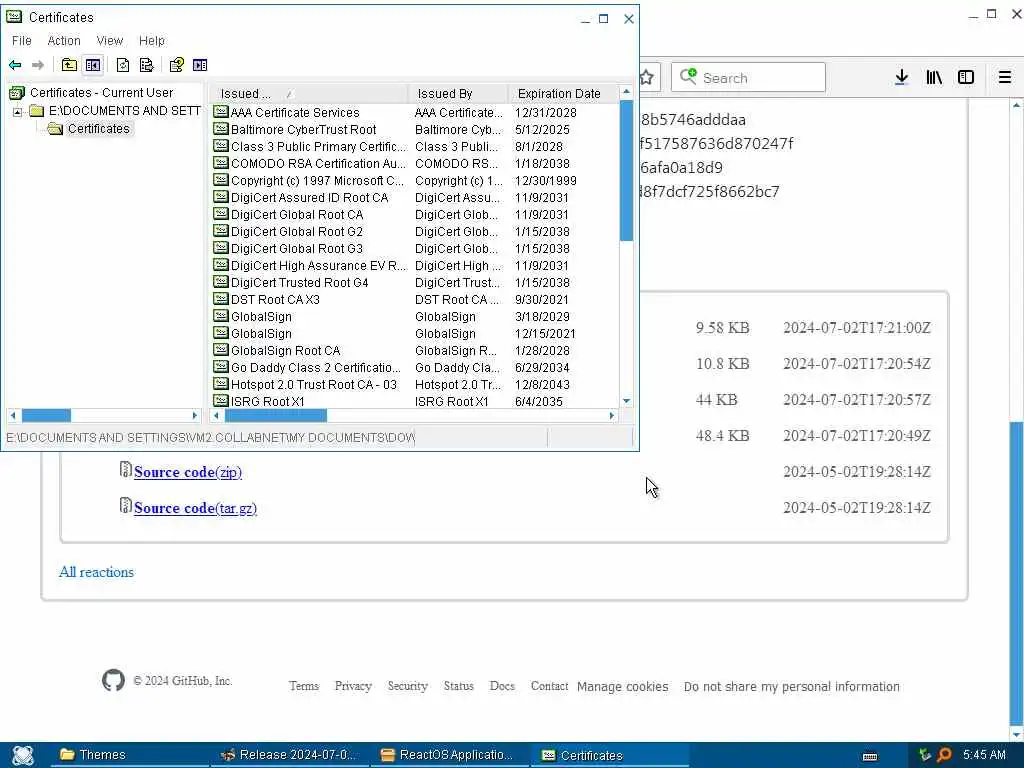
Task: Open browser downloads arrow icon
Action: (x=901, y=77)
